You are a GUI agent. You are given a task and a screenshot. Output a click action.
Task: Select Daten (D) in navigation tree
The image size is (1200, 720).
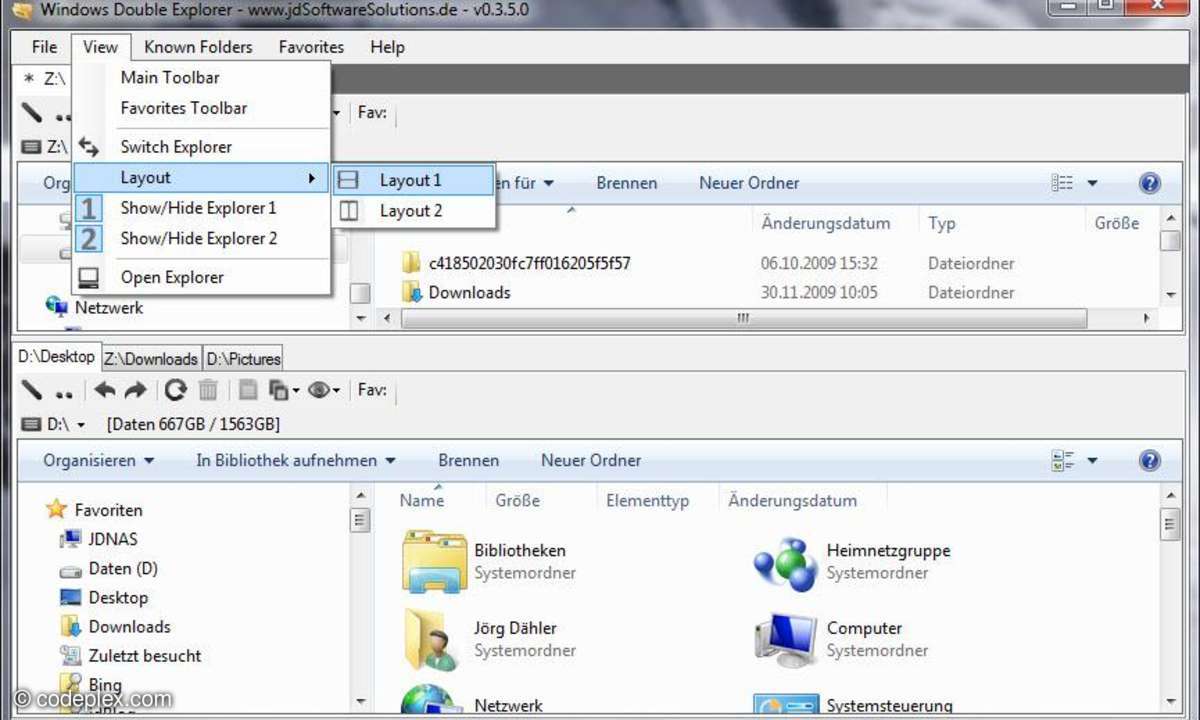click(x=123, y=568)
